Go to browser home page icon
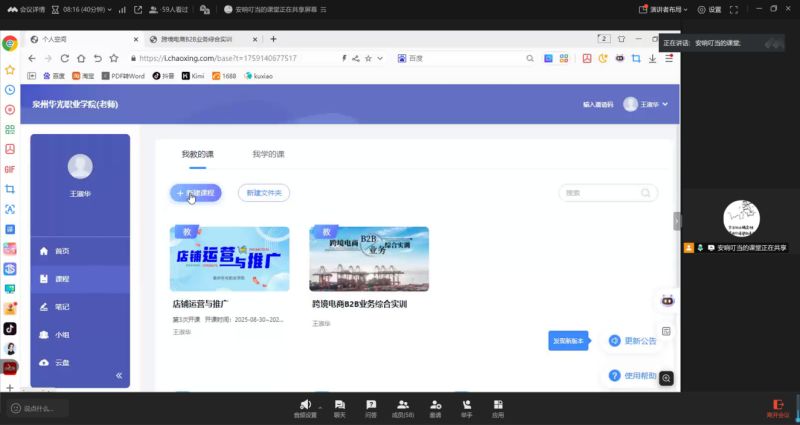This screenshot has width=800, height=425. tap(81, 59)
